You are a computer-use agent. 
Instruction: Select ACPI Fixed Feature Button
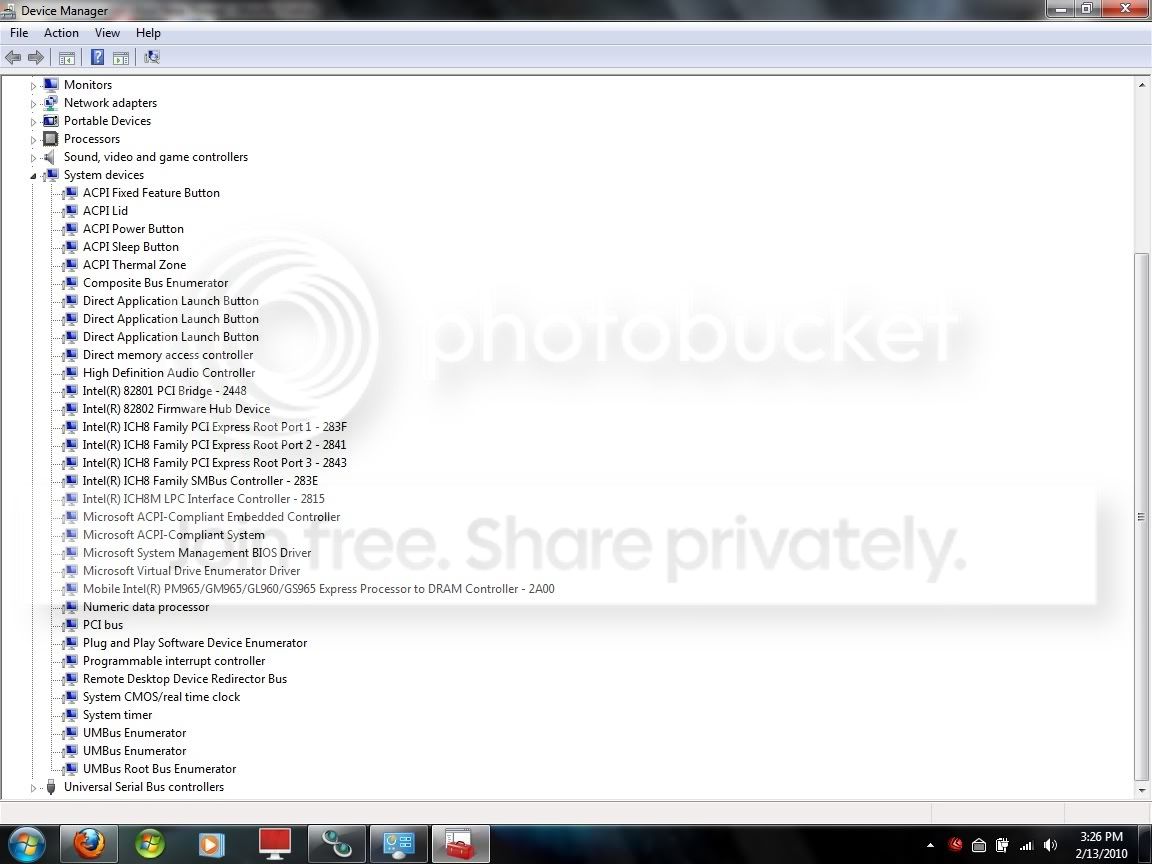tap(151, 192)
